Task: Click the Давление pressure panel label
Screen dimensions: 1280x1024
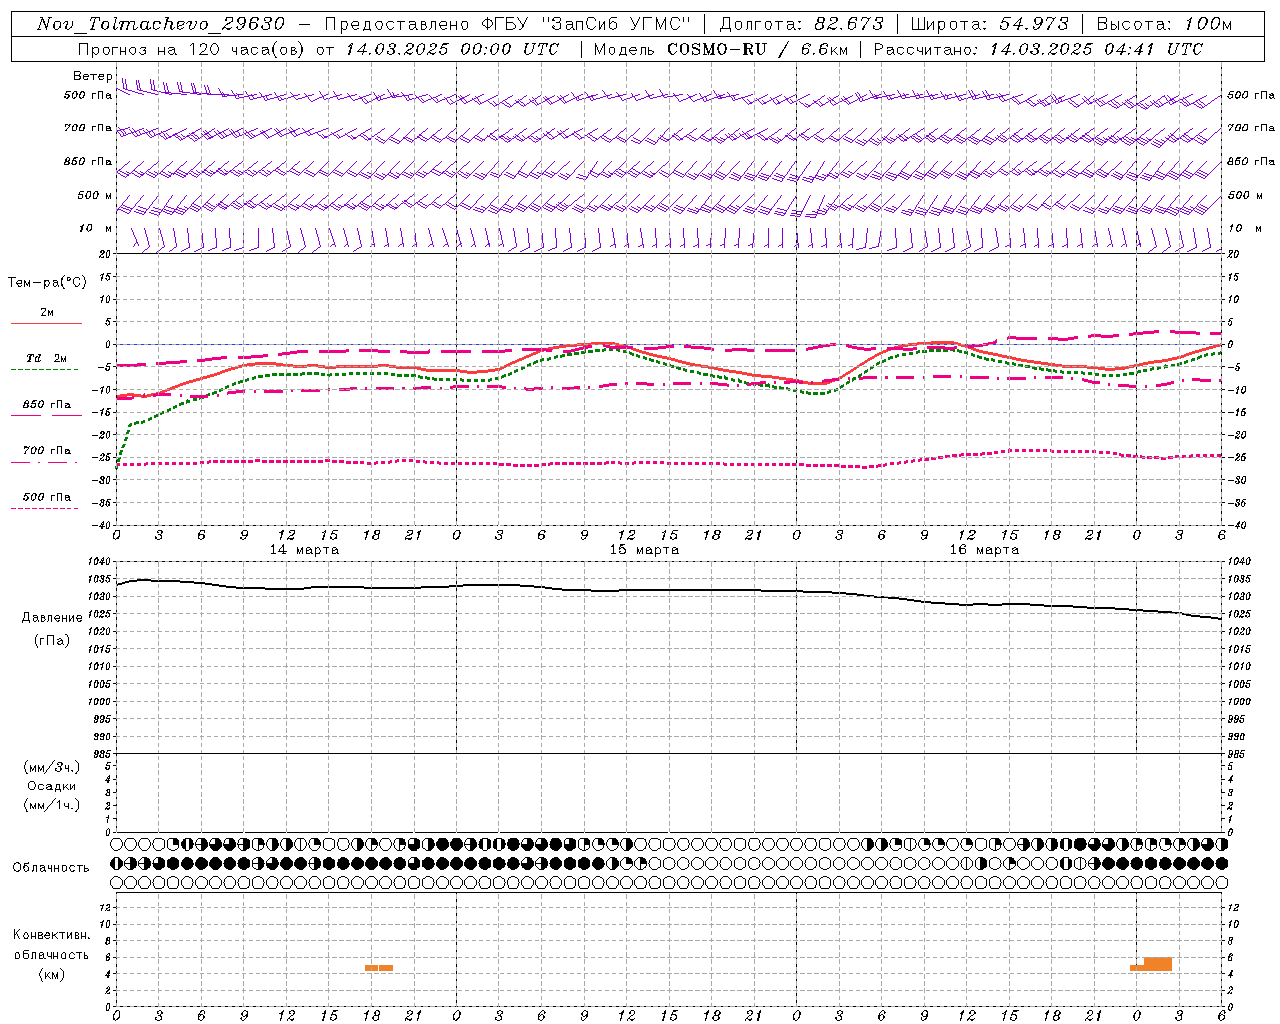Action: [52, 618]
